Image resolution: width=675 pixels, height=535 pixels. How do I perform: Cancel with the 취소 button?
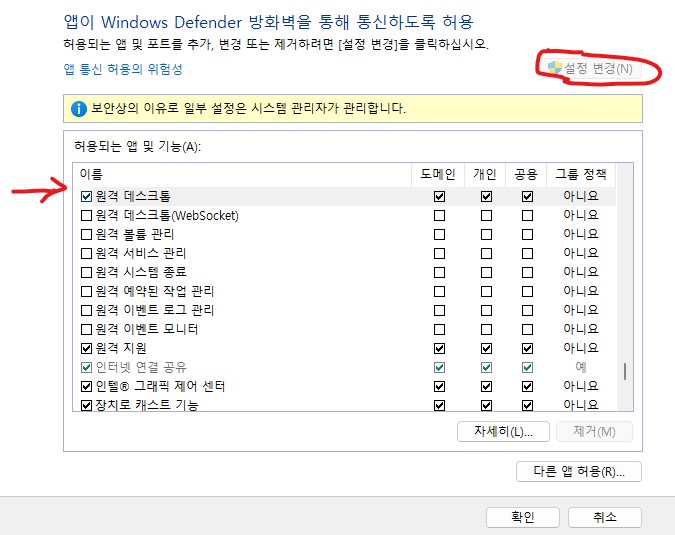click(x=605, y=517)
